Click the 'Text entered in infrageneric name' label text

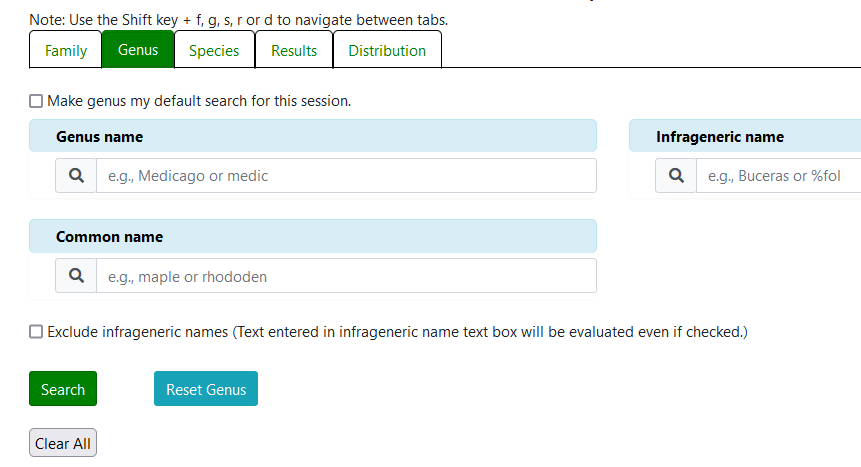point(490,332)
